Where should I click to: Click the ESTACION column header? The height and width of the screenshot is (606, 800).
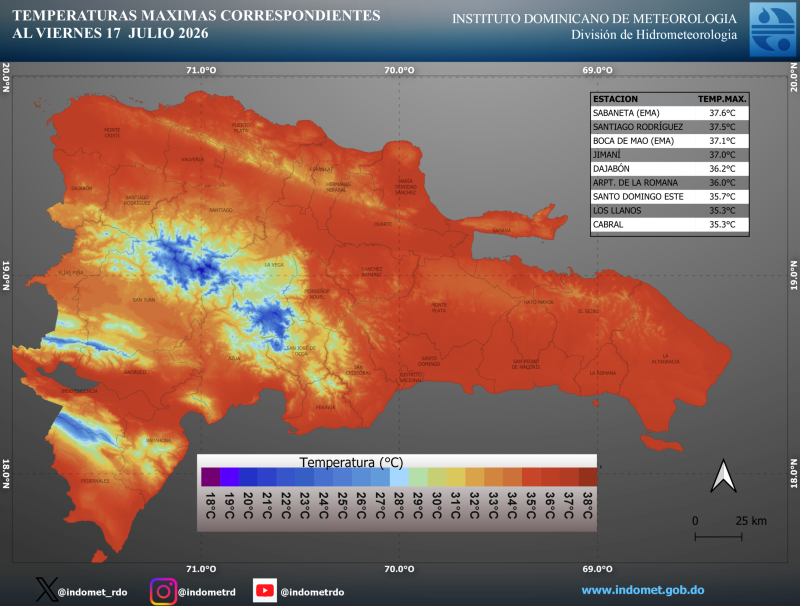tap(615, 99)
